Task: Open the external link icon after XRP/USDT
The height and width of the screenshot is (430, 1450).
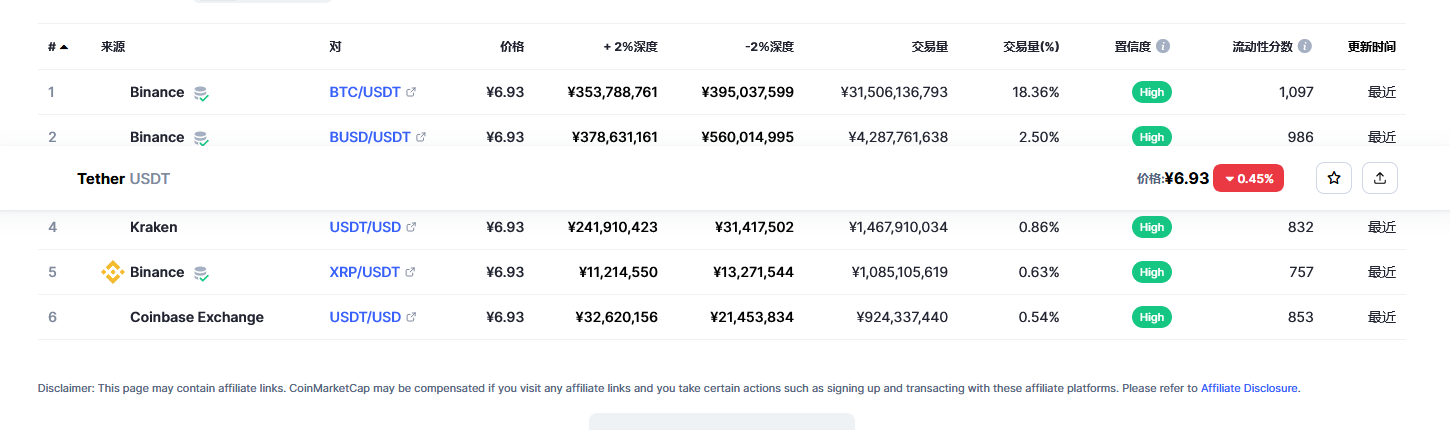Action: click(410, 272)
